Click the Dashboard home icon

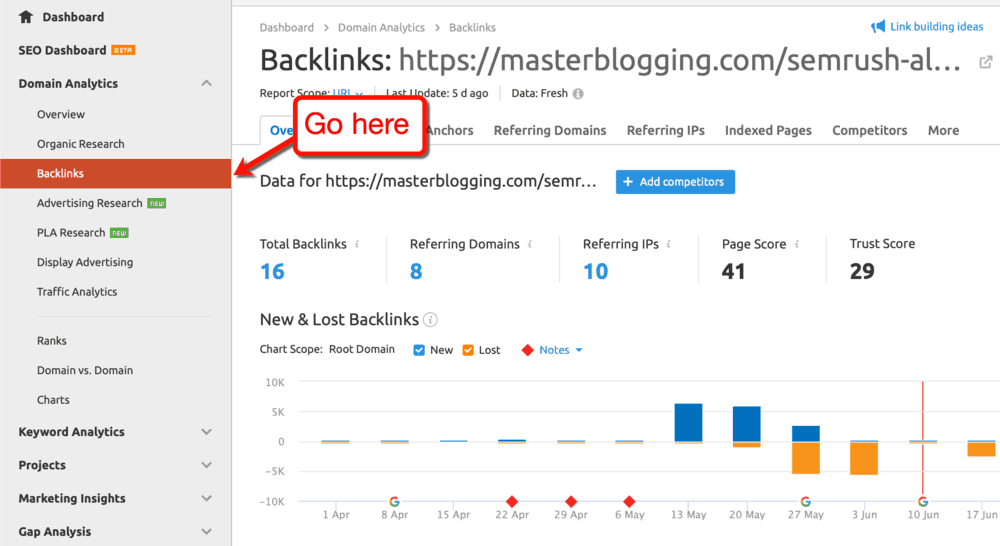click(26, 17)
